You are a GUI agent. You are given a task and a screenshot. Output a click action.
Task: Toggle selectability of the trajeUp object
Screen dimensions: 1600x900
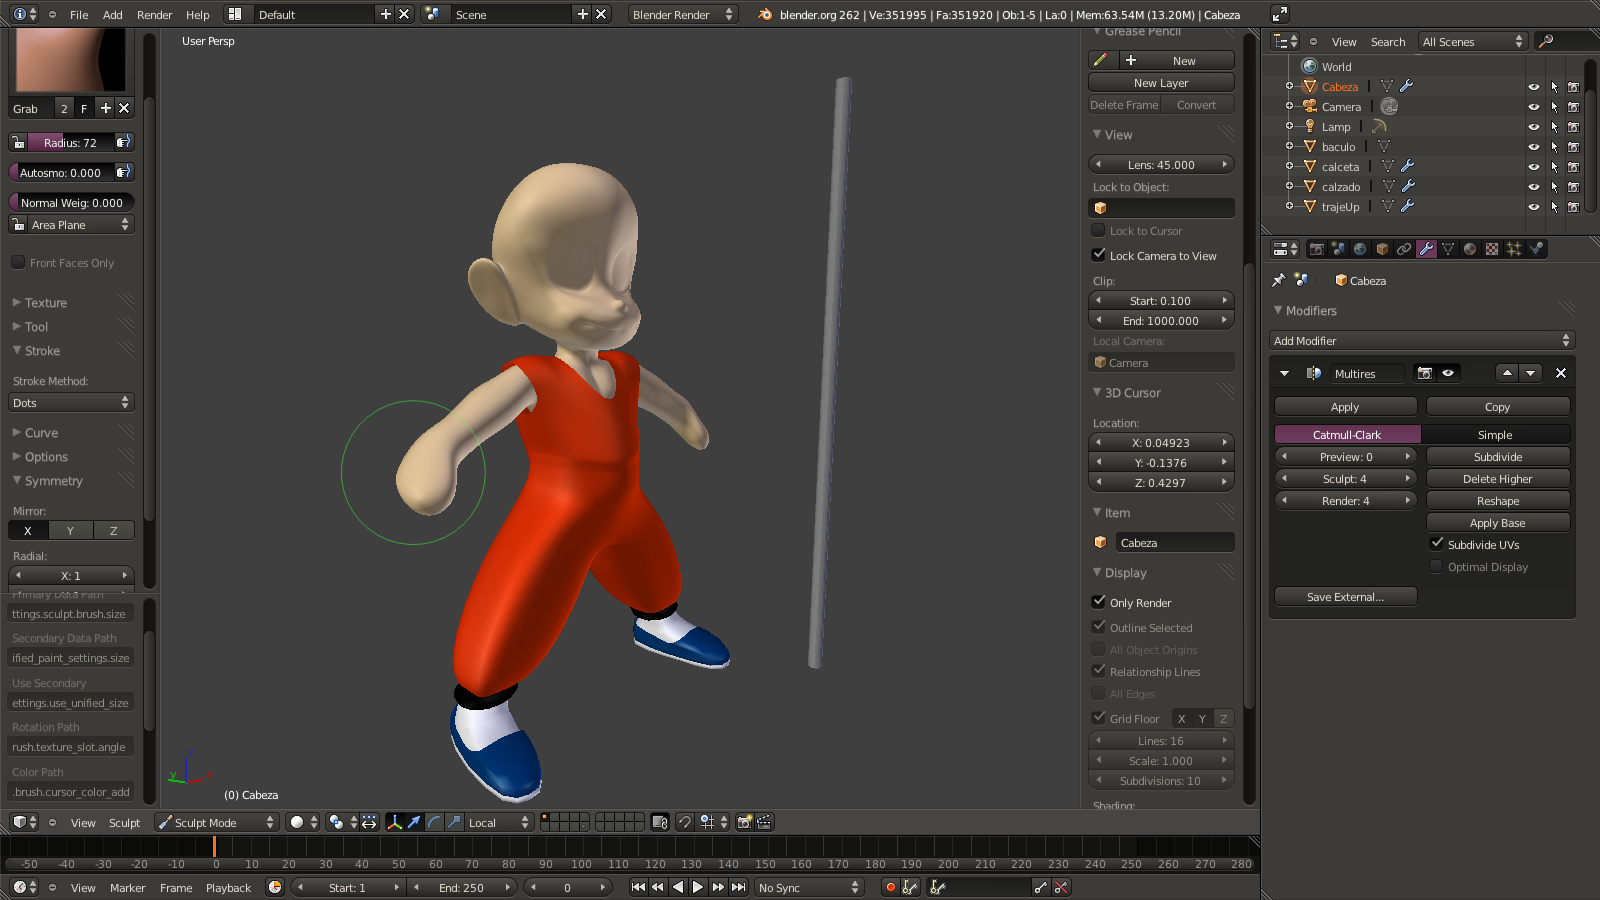(1554, 207)
